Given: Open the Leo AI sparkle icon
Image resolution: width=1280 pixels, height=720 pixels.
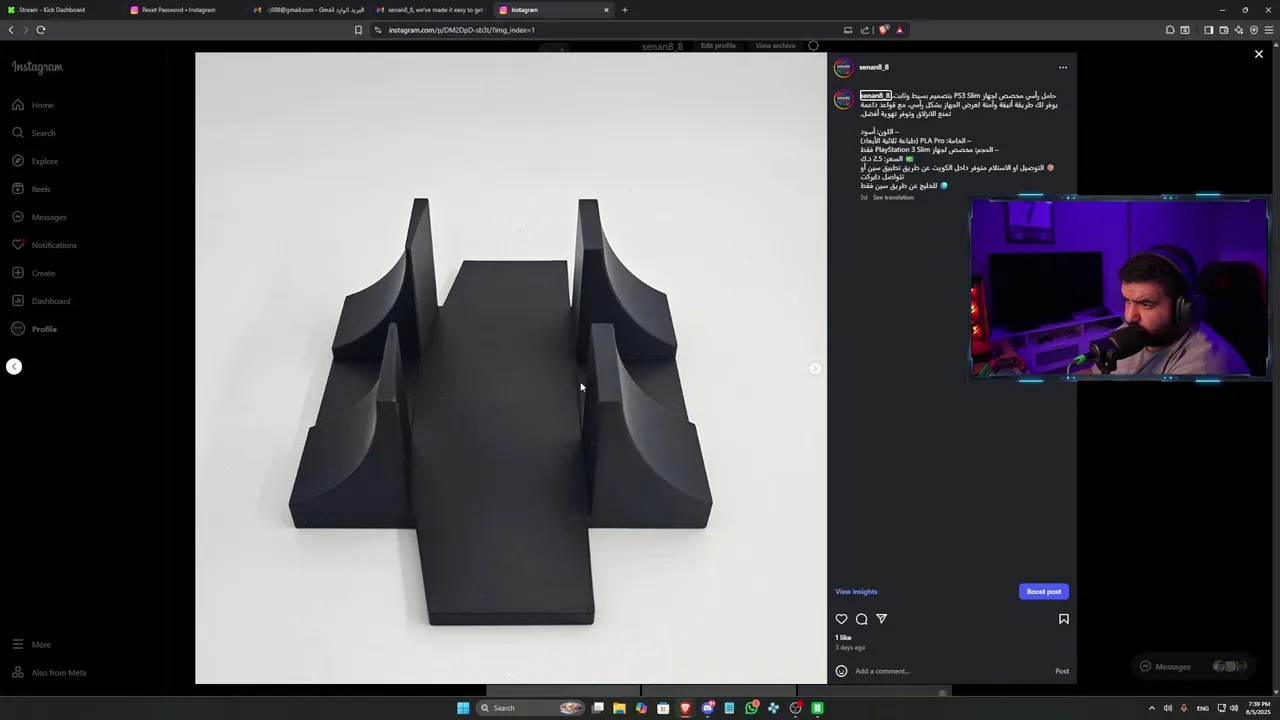Looking at the screenshot, I should pos(1238,30).
